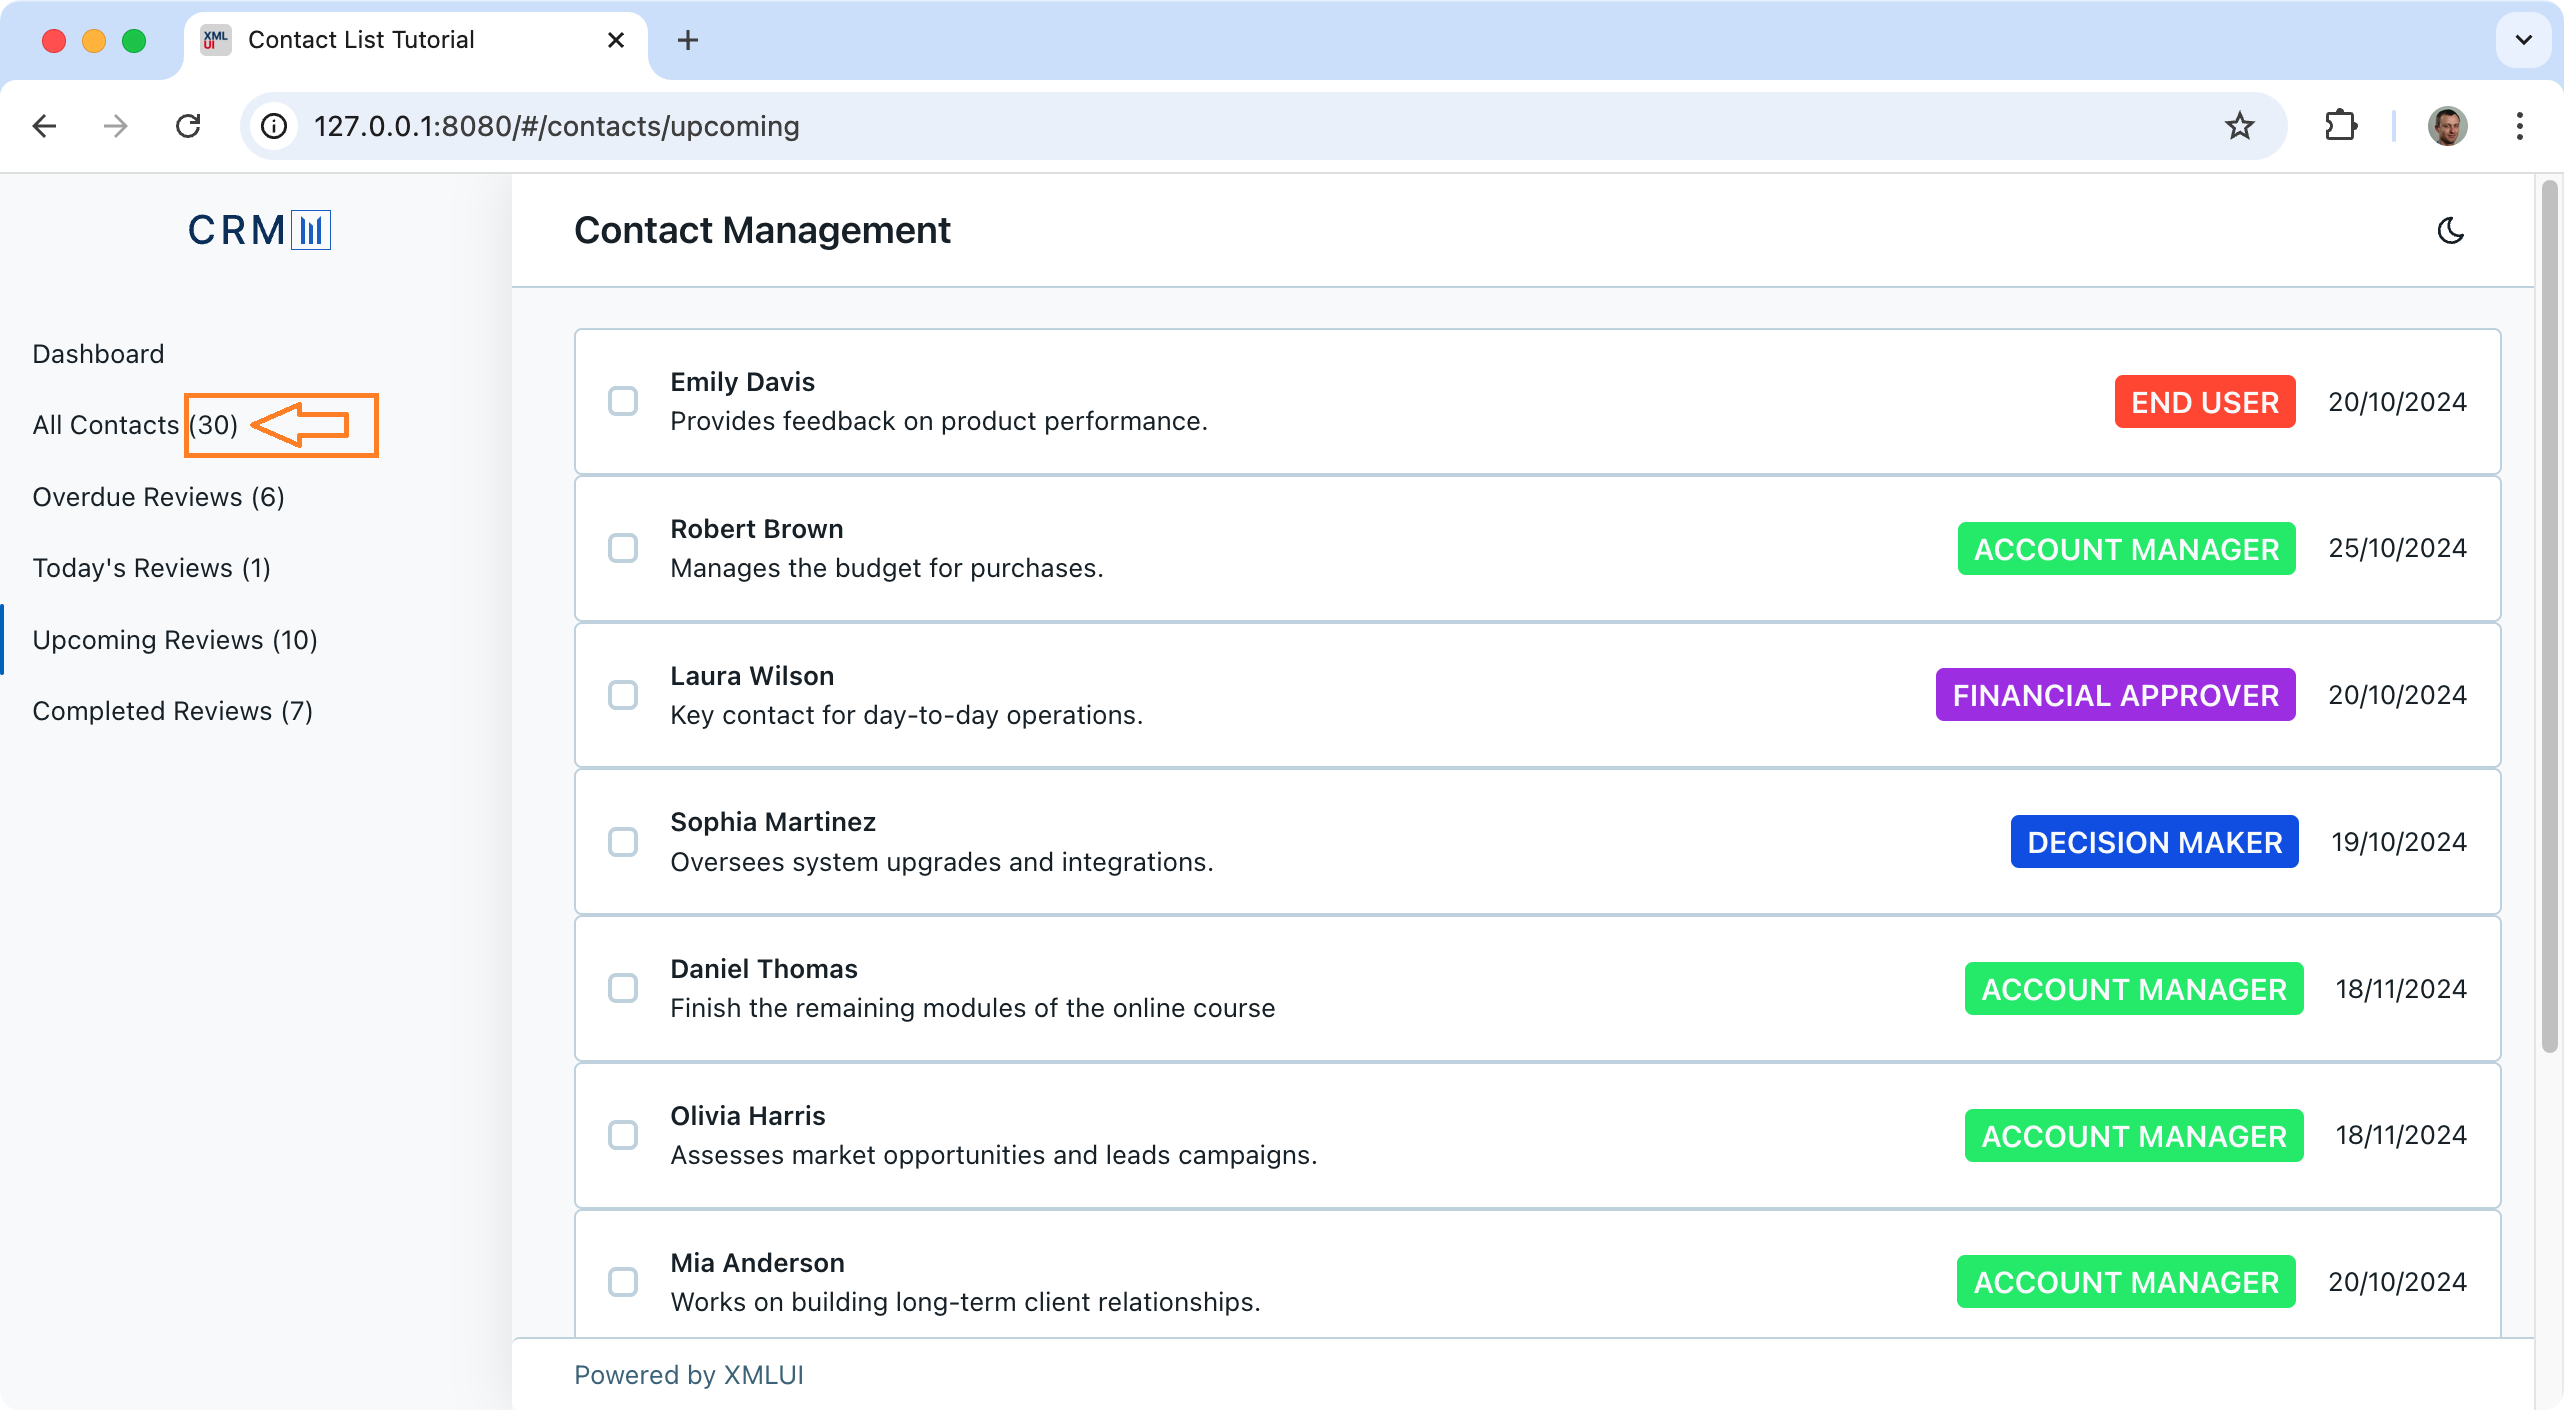Image resolution: width=2564 pixels, height=1410 pixels.
Task: Mark the Olivia Harris checkbox
Action: click(623, 1135)
